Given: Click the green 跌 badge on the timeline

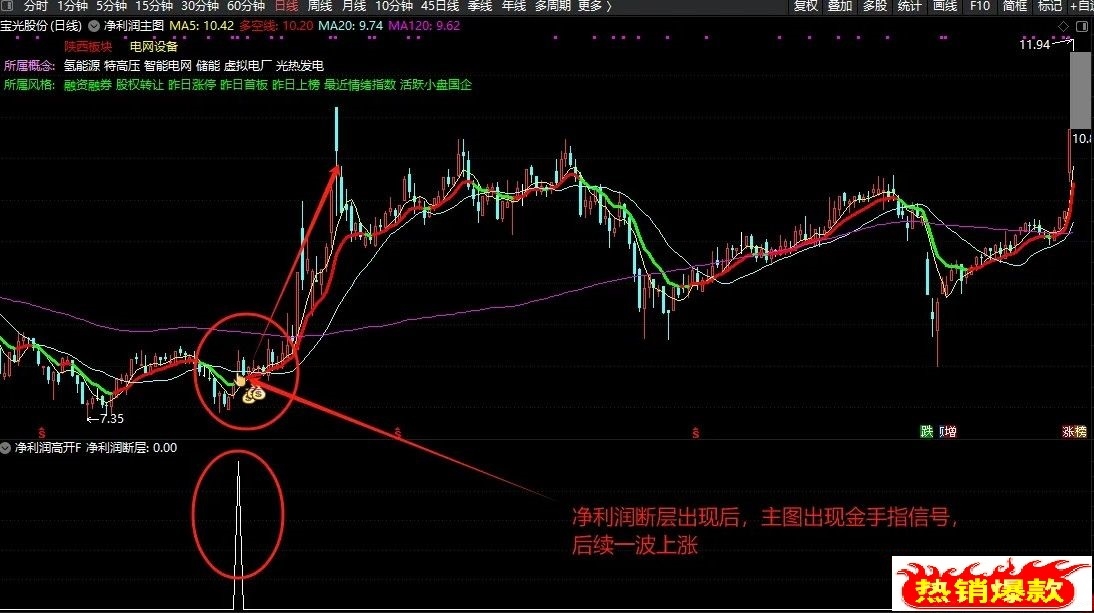Looking at the screenshot, I should (927, 432).
